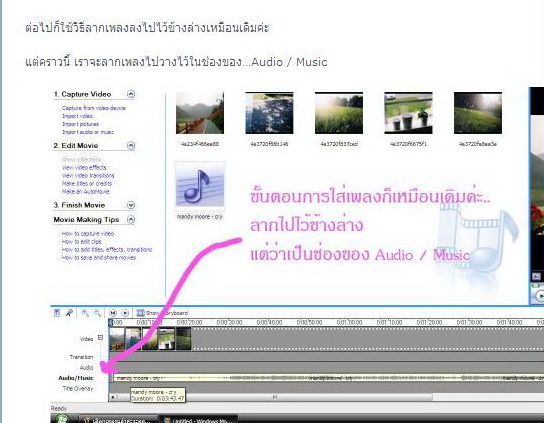Screen dimensions: 544x423
Task: Select the mountain road picture thumbnail
Action: point(200,113)
